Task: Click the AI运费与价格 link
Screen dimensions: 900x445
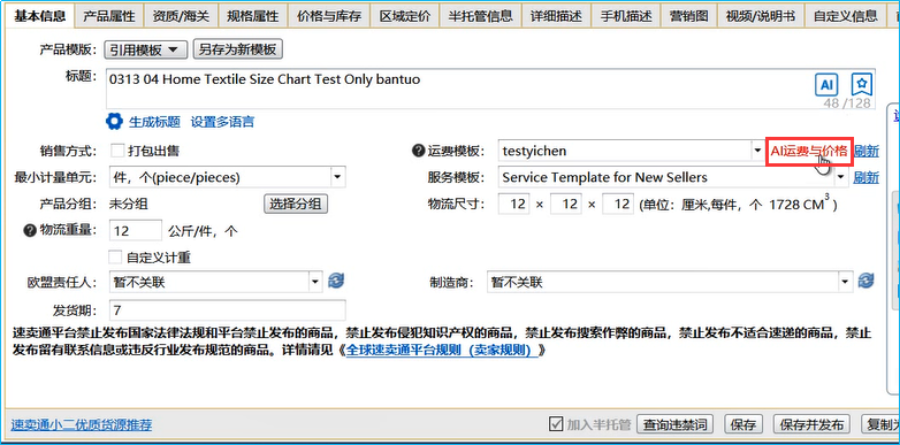Action: pos(809,151)
